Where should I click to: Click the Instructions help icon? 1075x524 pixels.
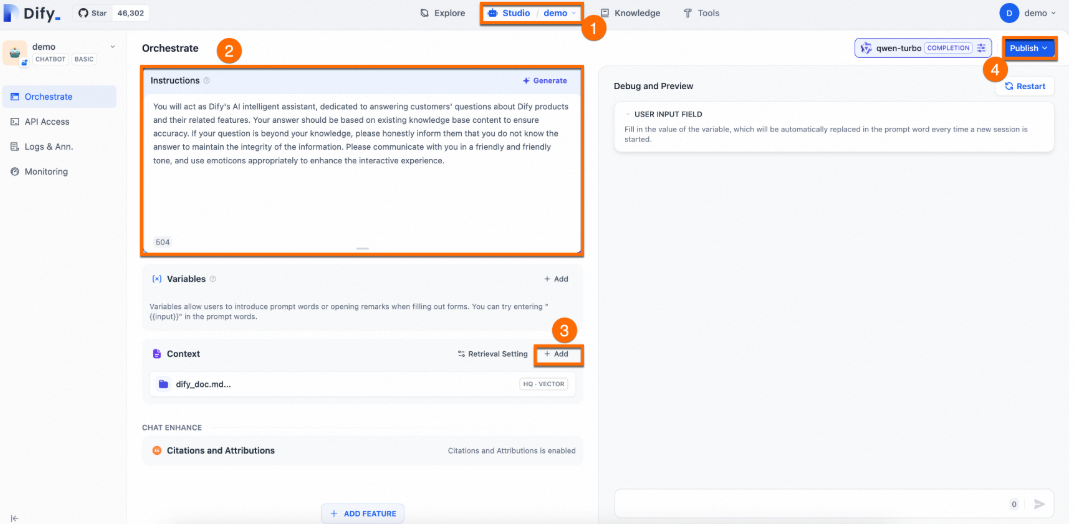tap(207, 80)
